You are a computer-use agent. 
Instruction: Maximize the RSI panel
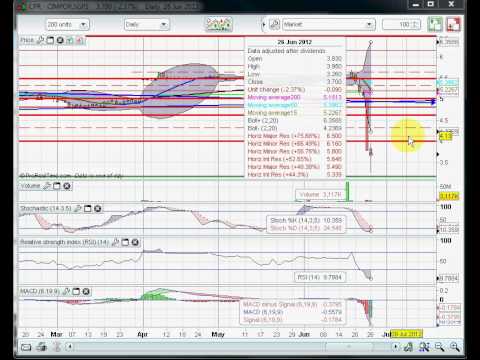click(125, 242)
